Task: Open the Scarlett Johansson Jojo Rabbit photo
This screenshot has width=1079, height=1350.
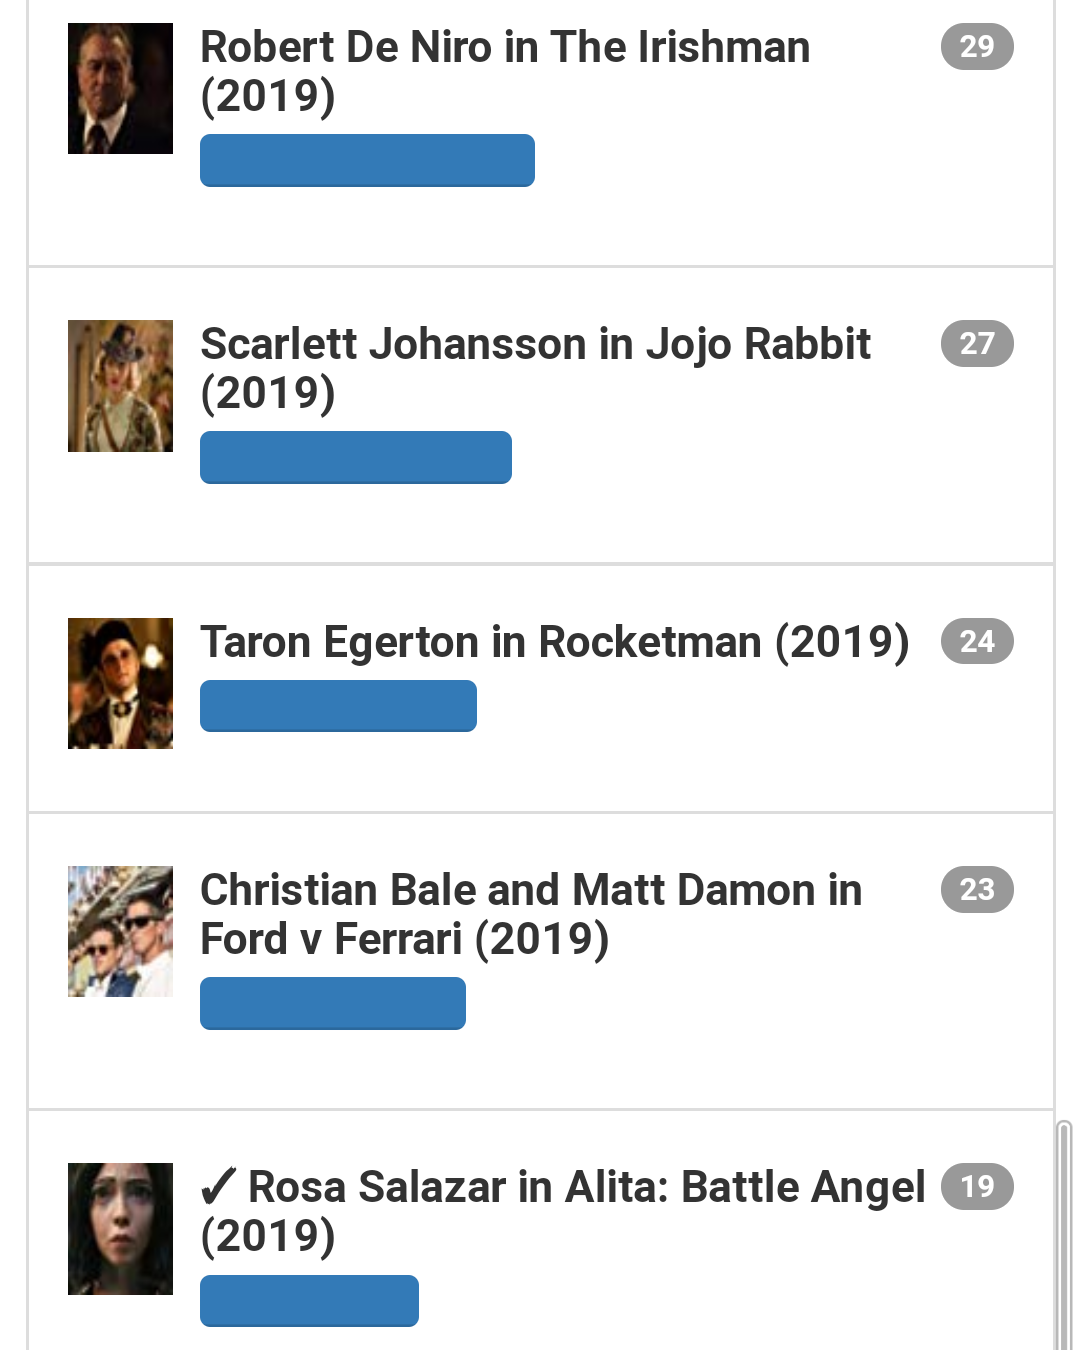Action: (120, 386)
